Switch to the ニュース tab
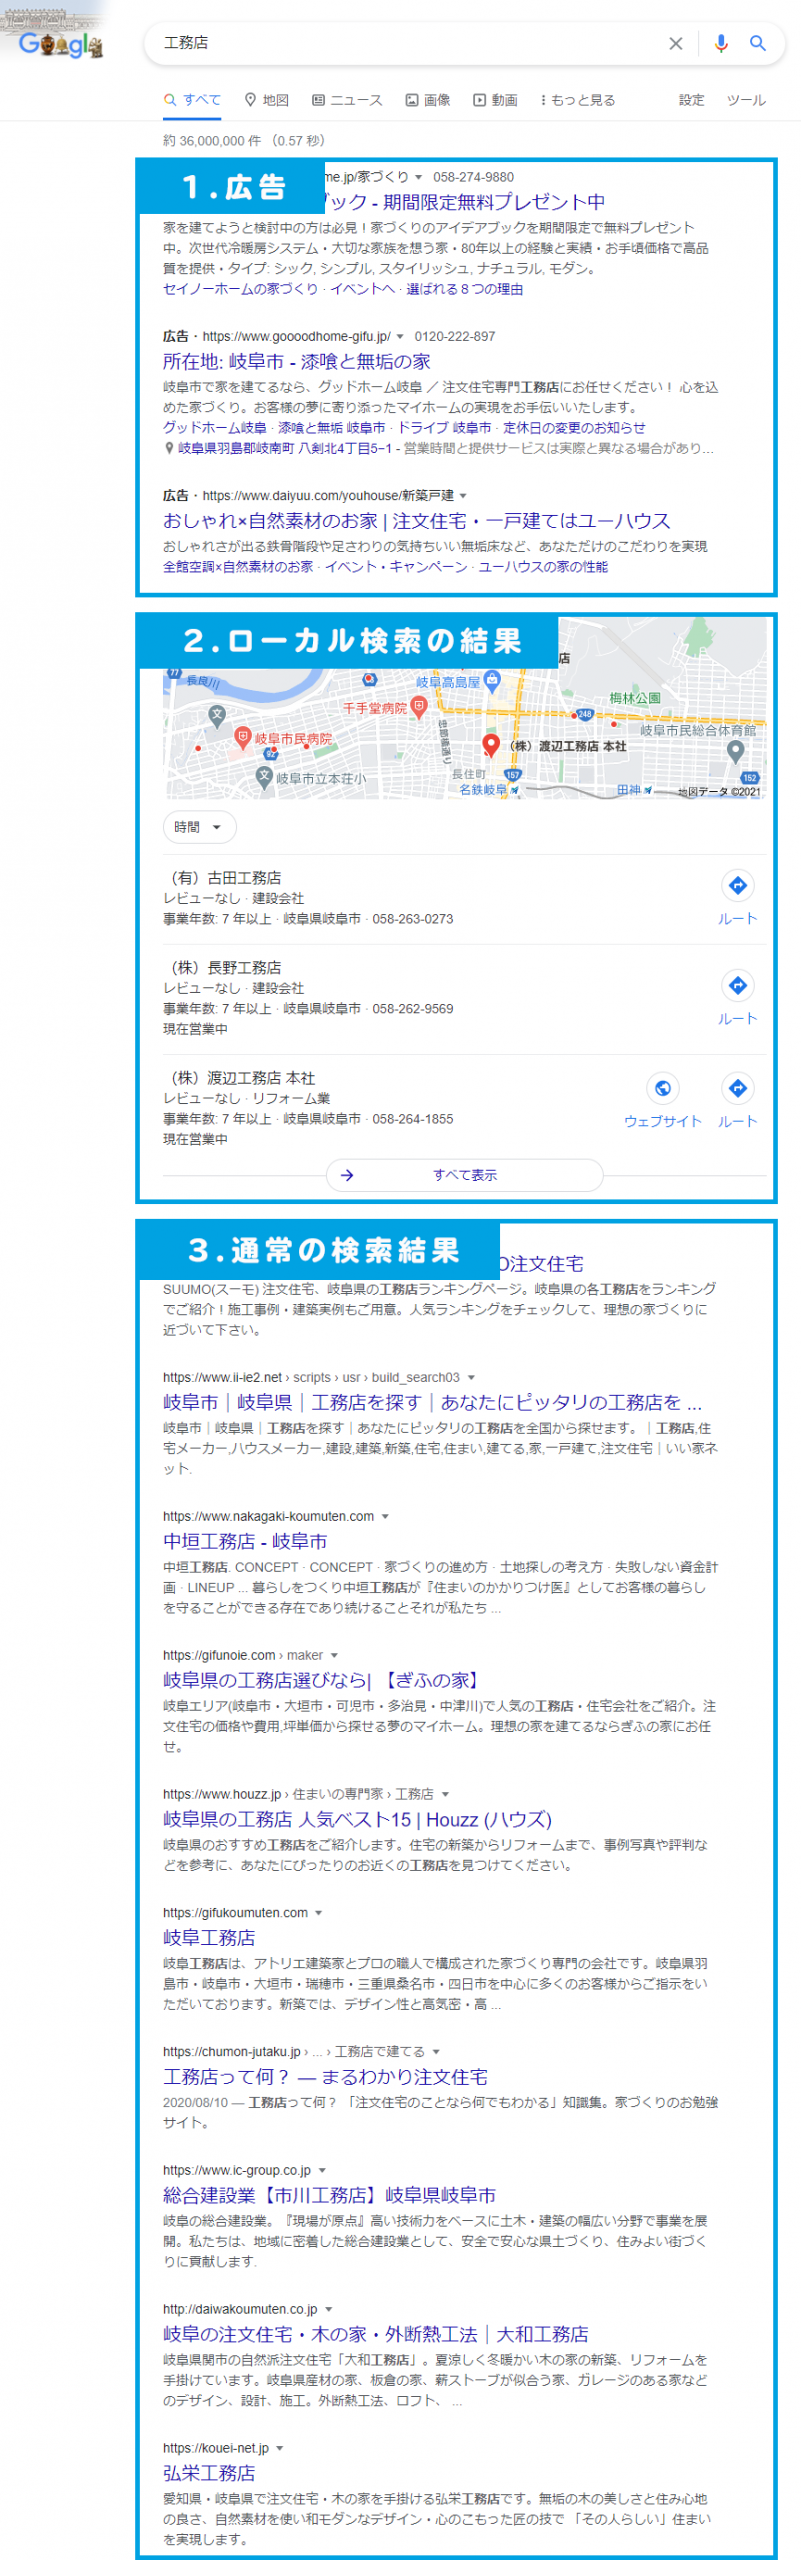The height and width of the screenshot is (2560, 801). click(x=347, y=100)
